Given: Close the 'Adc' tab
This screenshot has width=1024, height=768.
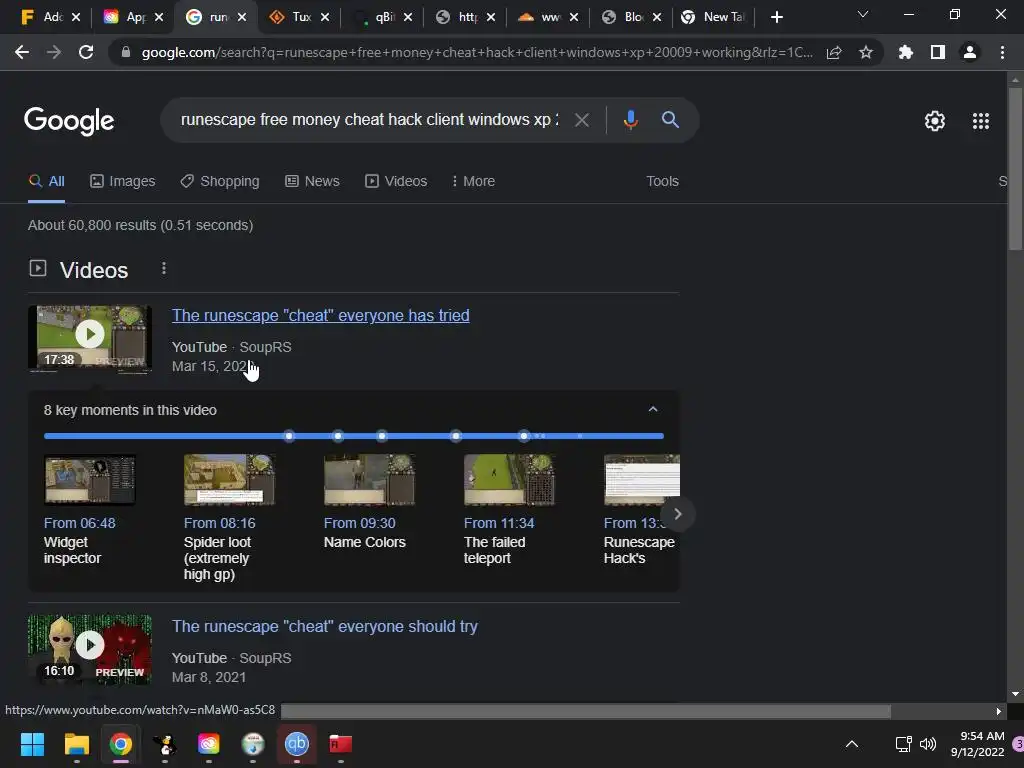Looking at the screenshot, I should pyautogui.click(x=76, y=18).
